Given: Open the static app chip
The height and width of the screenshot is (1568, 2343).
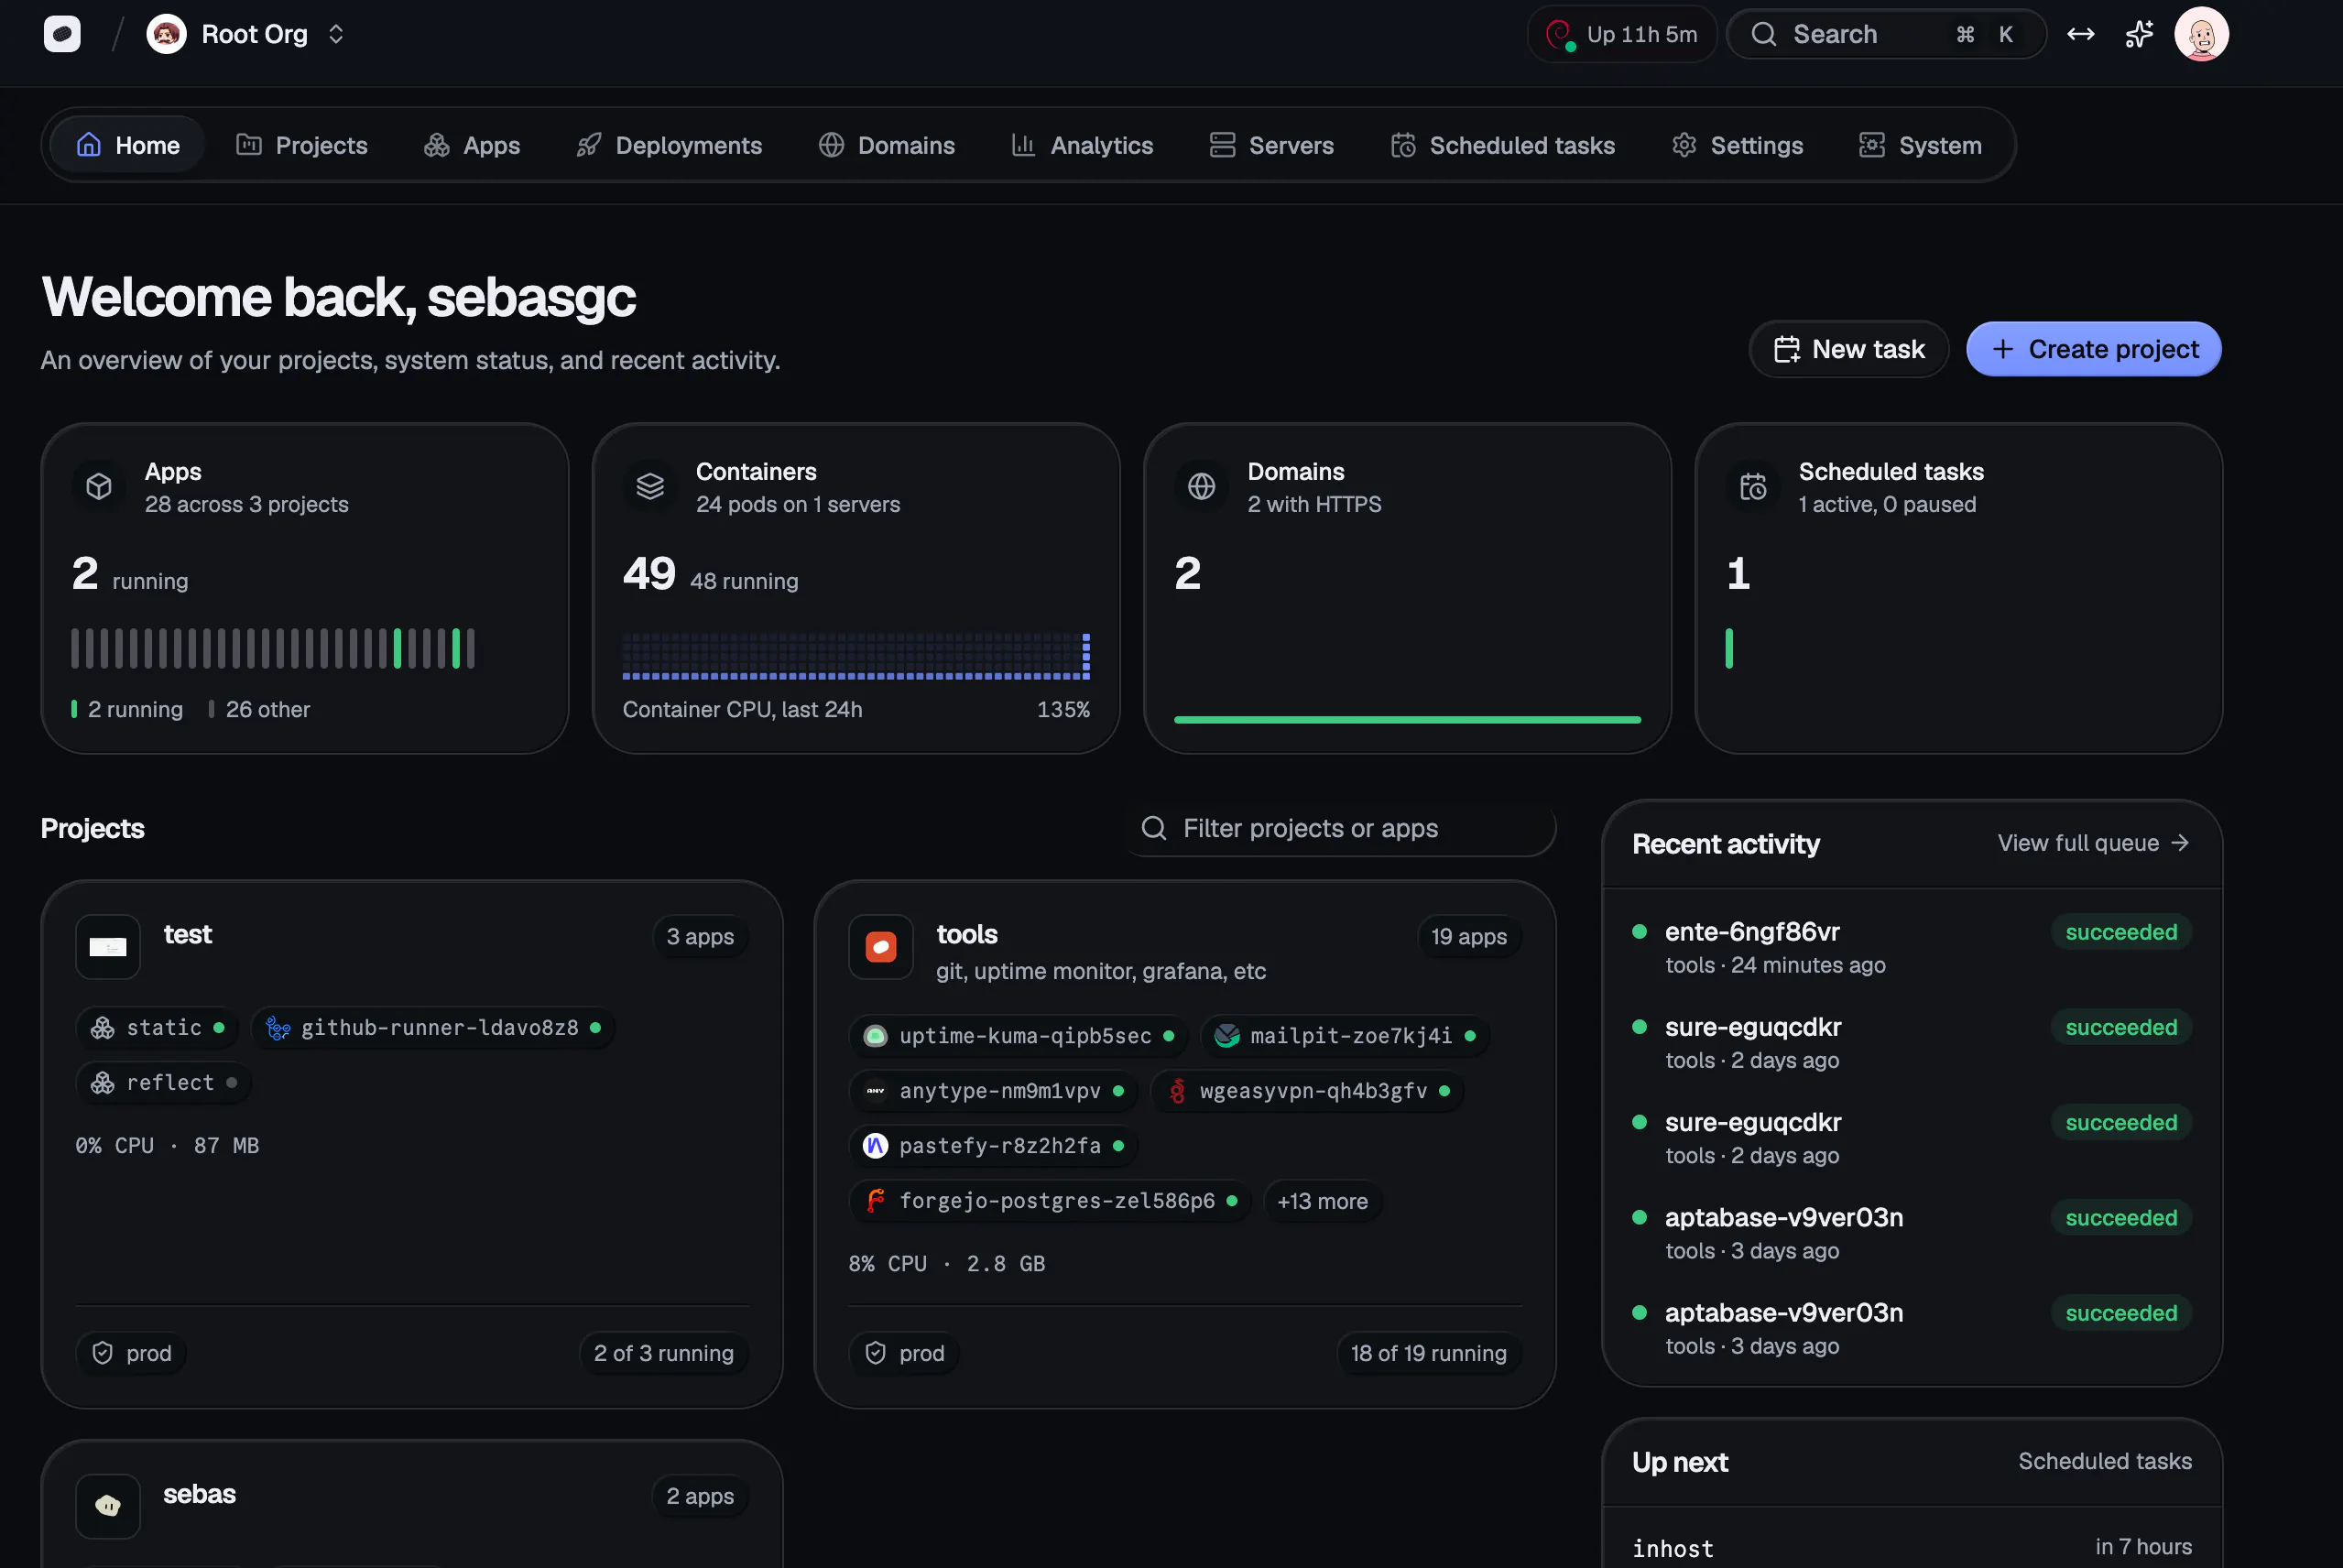Looking at the screenshot, I should 158,1027.
